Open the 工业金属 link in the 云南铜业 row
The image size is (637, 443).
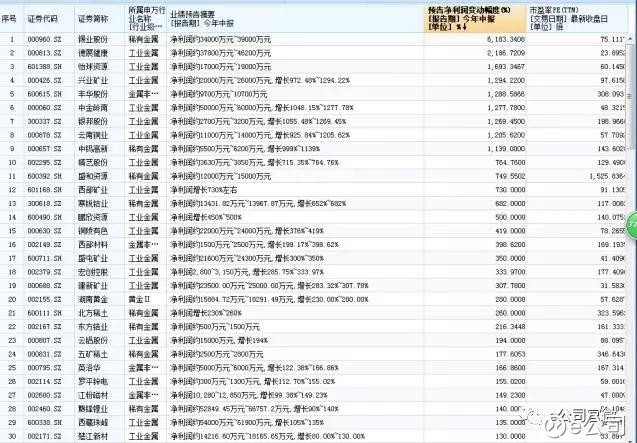[143, 135]
